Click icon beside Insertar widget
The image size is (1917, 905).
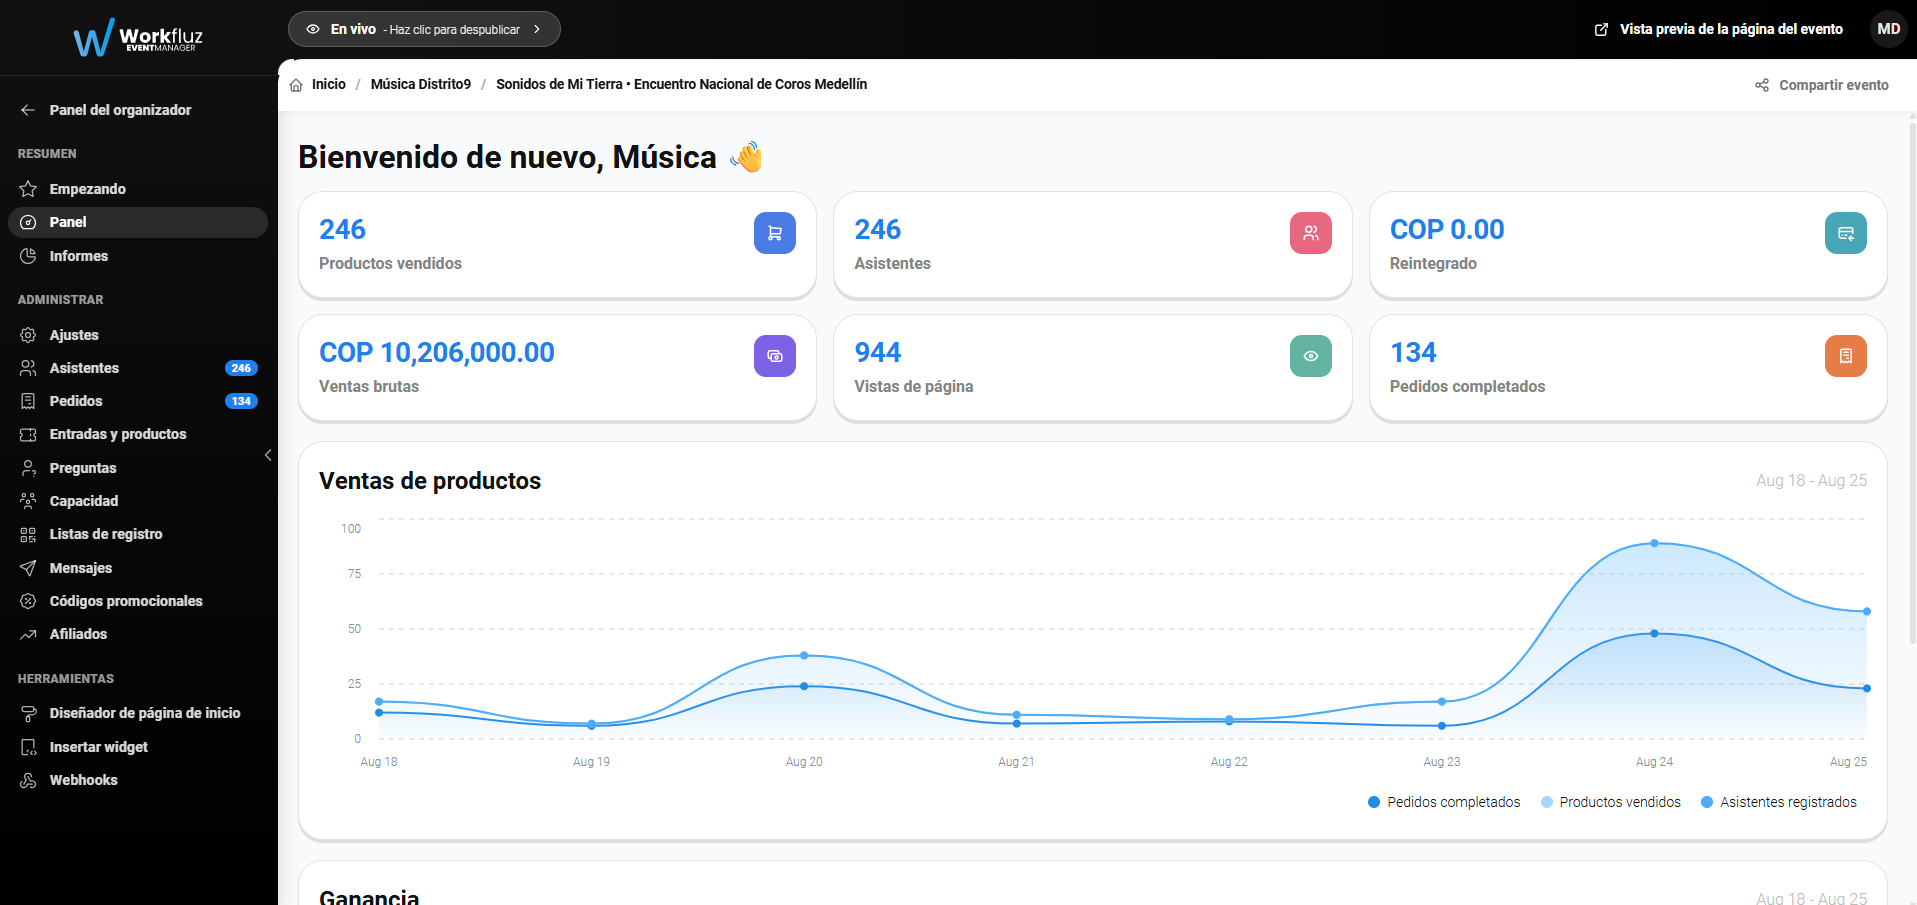click(x=28, y=747)
